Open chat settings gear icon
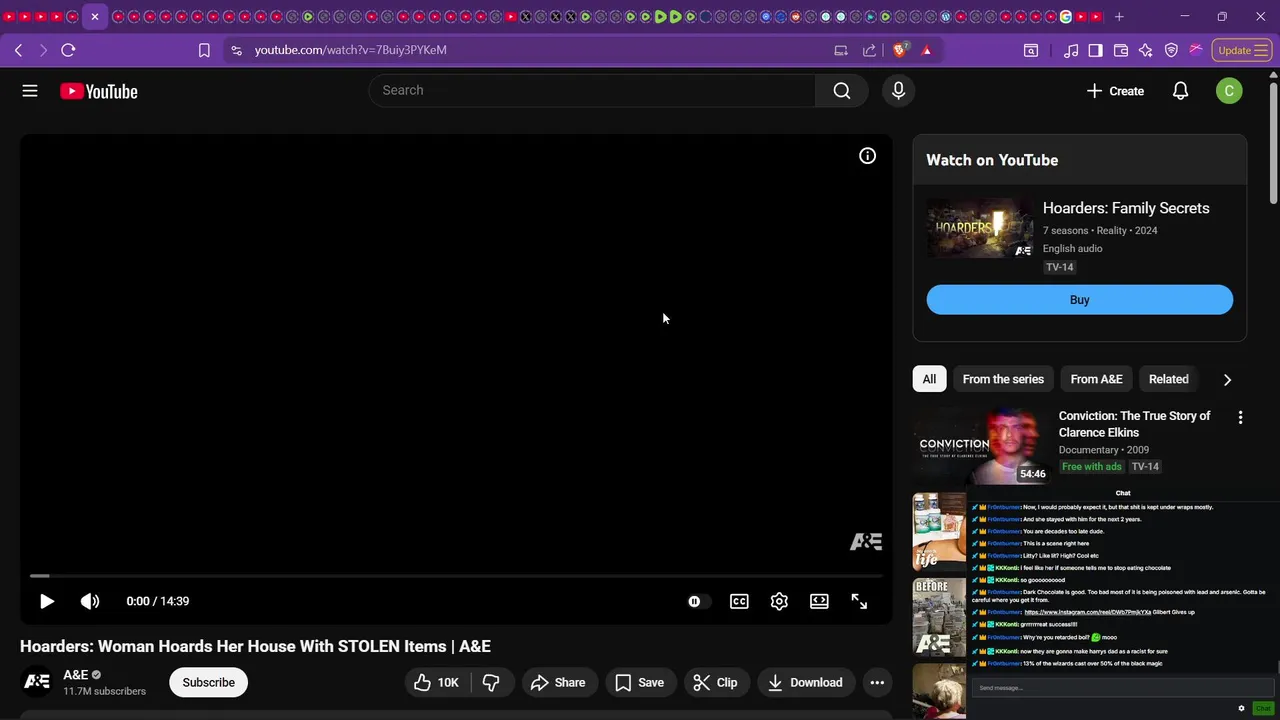The image size is (1280, 720). tap(1241, 708)
